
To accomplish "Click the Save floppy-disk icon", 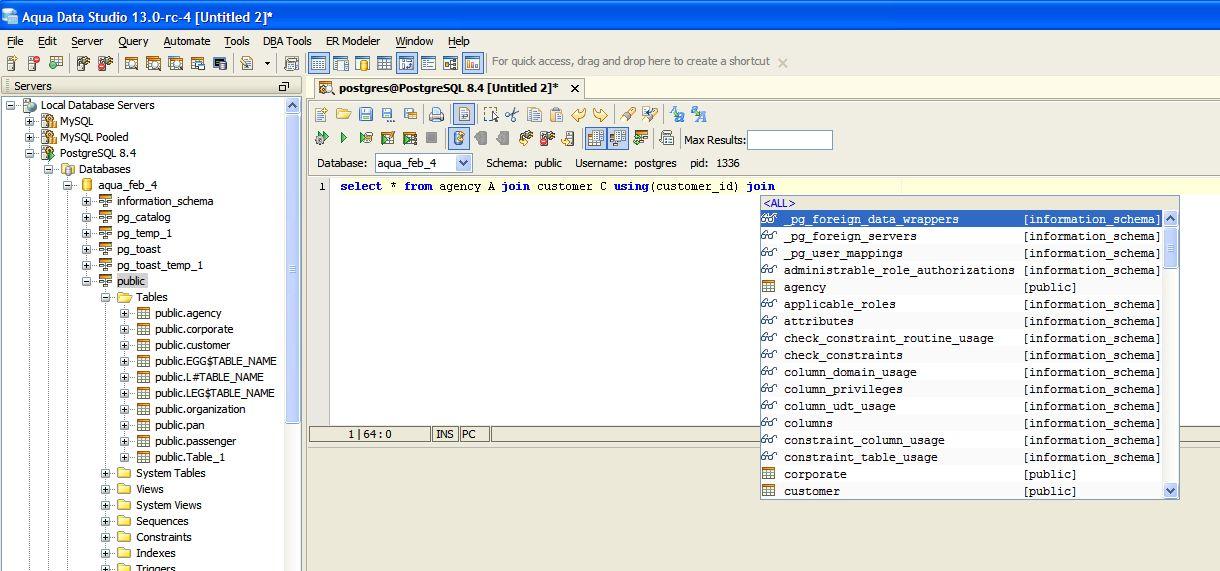I will point(366,114).
